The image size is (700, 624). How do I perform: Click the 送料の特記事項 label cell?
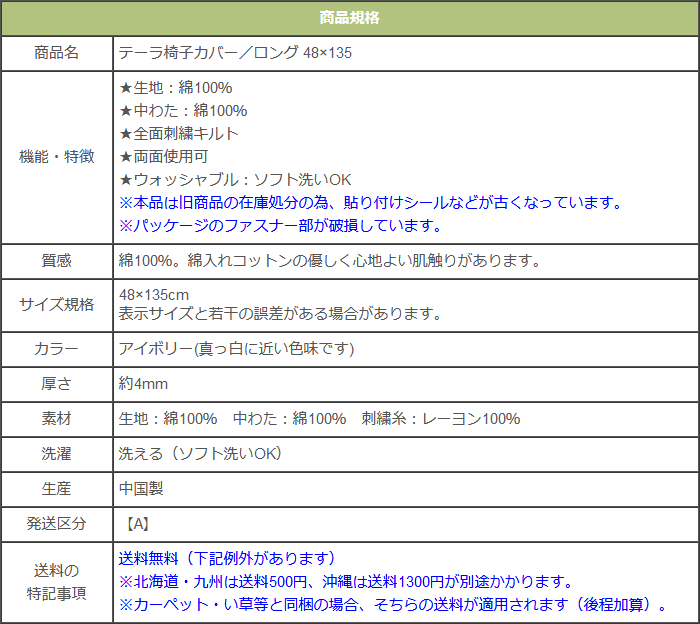pos(57,582)
